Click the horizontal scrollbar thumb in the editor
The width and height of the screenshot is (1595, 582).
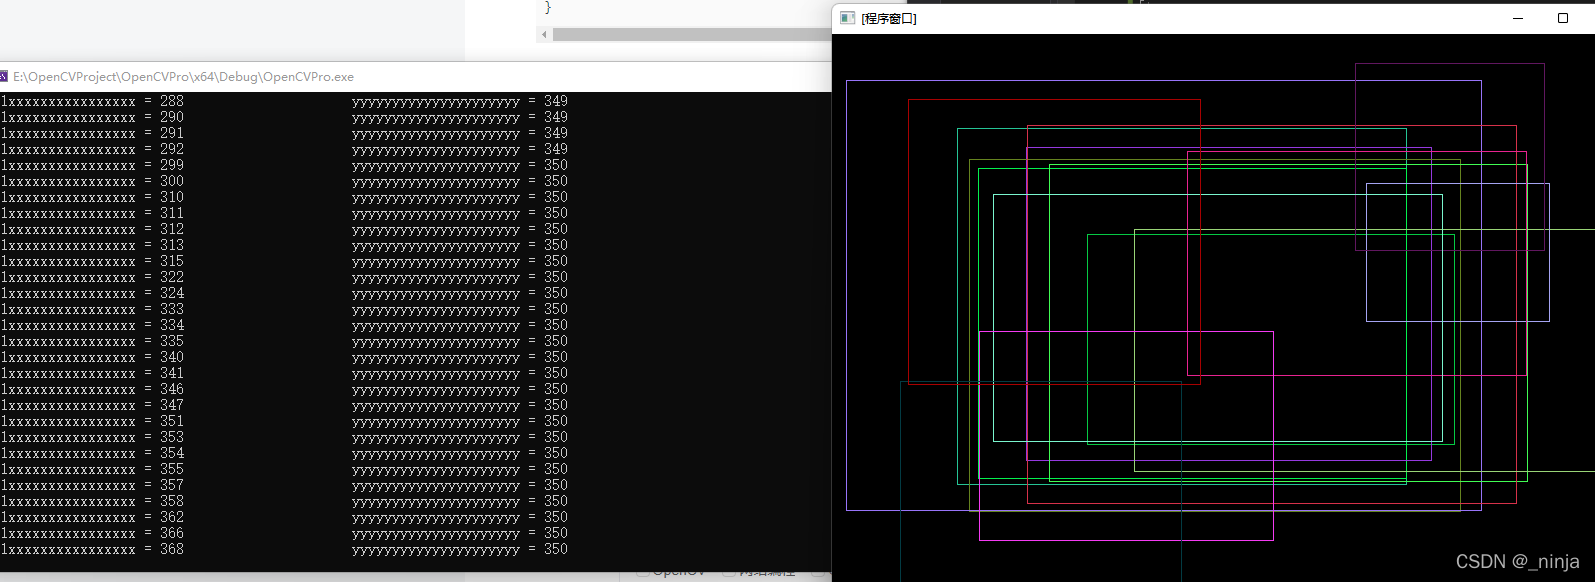pos(692,34)
